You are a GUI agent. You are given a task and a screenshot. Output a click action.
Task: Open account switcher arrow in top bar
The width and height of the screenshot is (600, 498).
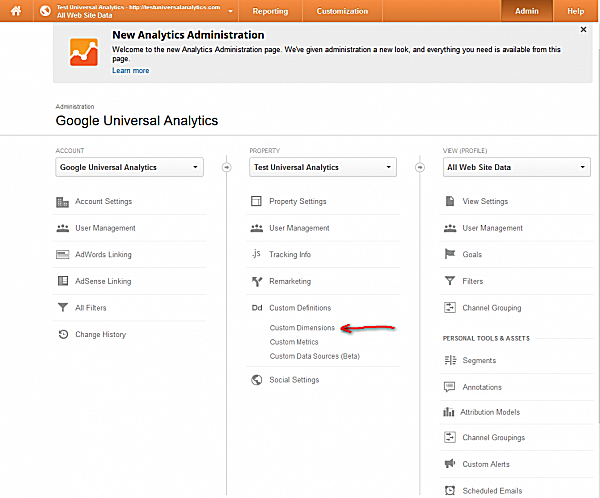(231, 12)
